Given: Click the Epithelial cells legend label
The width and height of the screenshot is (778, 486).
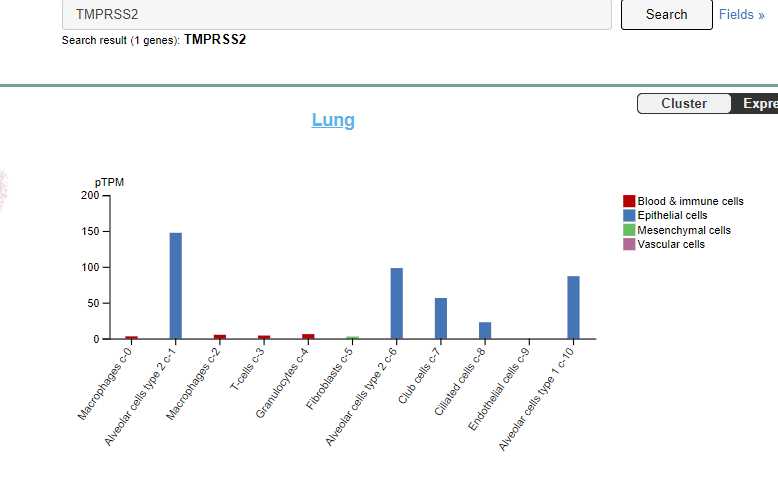Looking at the screenshot, I should pos(672,215).
